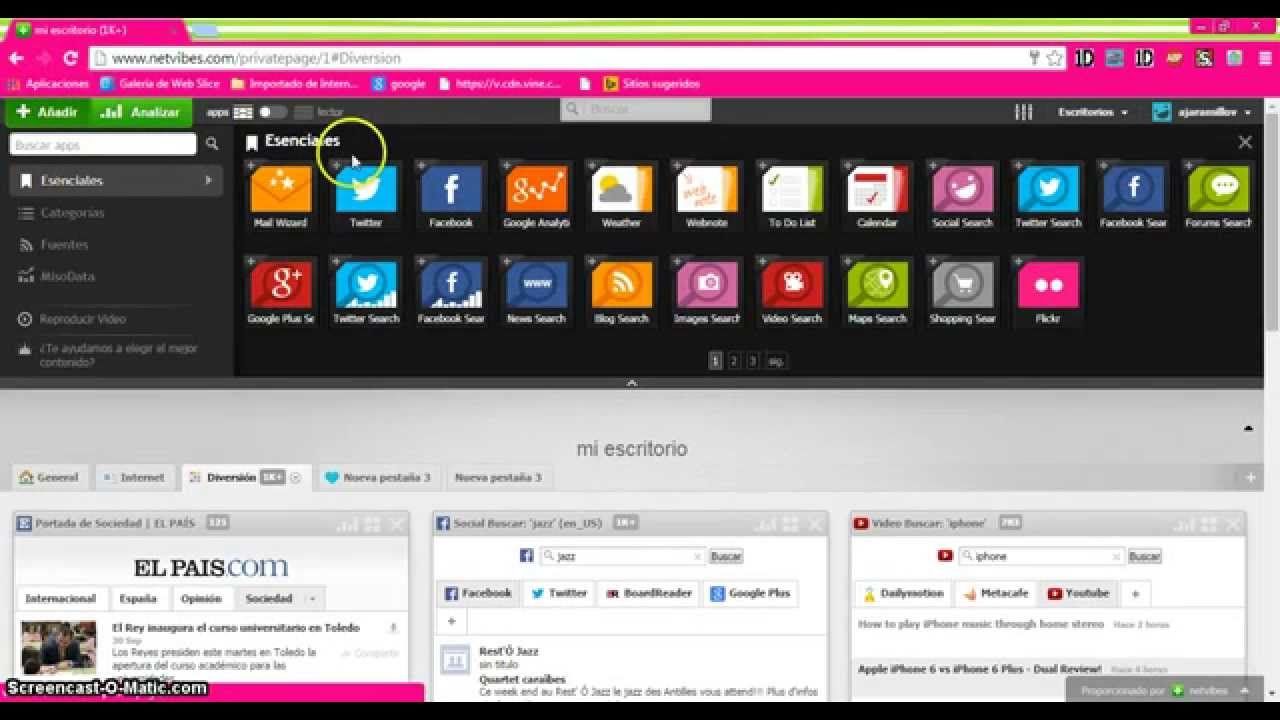Switch to the General dashboard tab
Image resolution: width=1280 pixels, height=720 pixels.
(x=49, y=478)
